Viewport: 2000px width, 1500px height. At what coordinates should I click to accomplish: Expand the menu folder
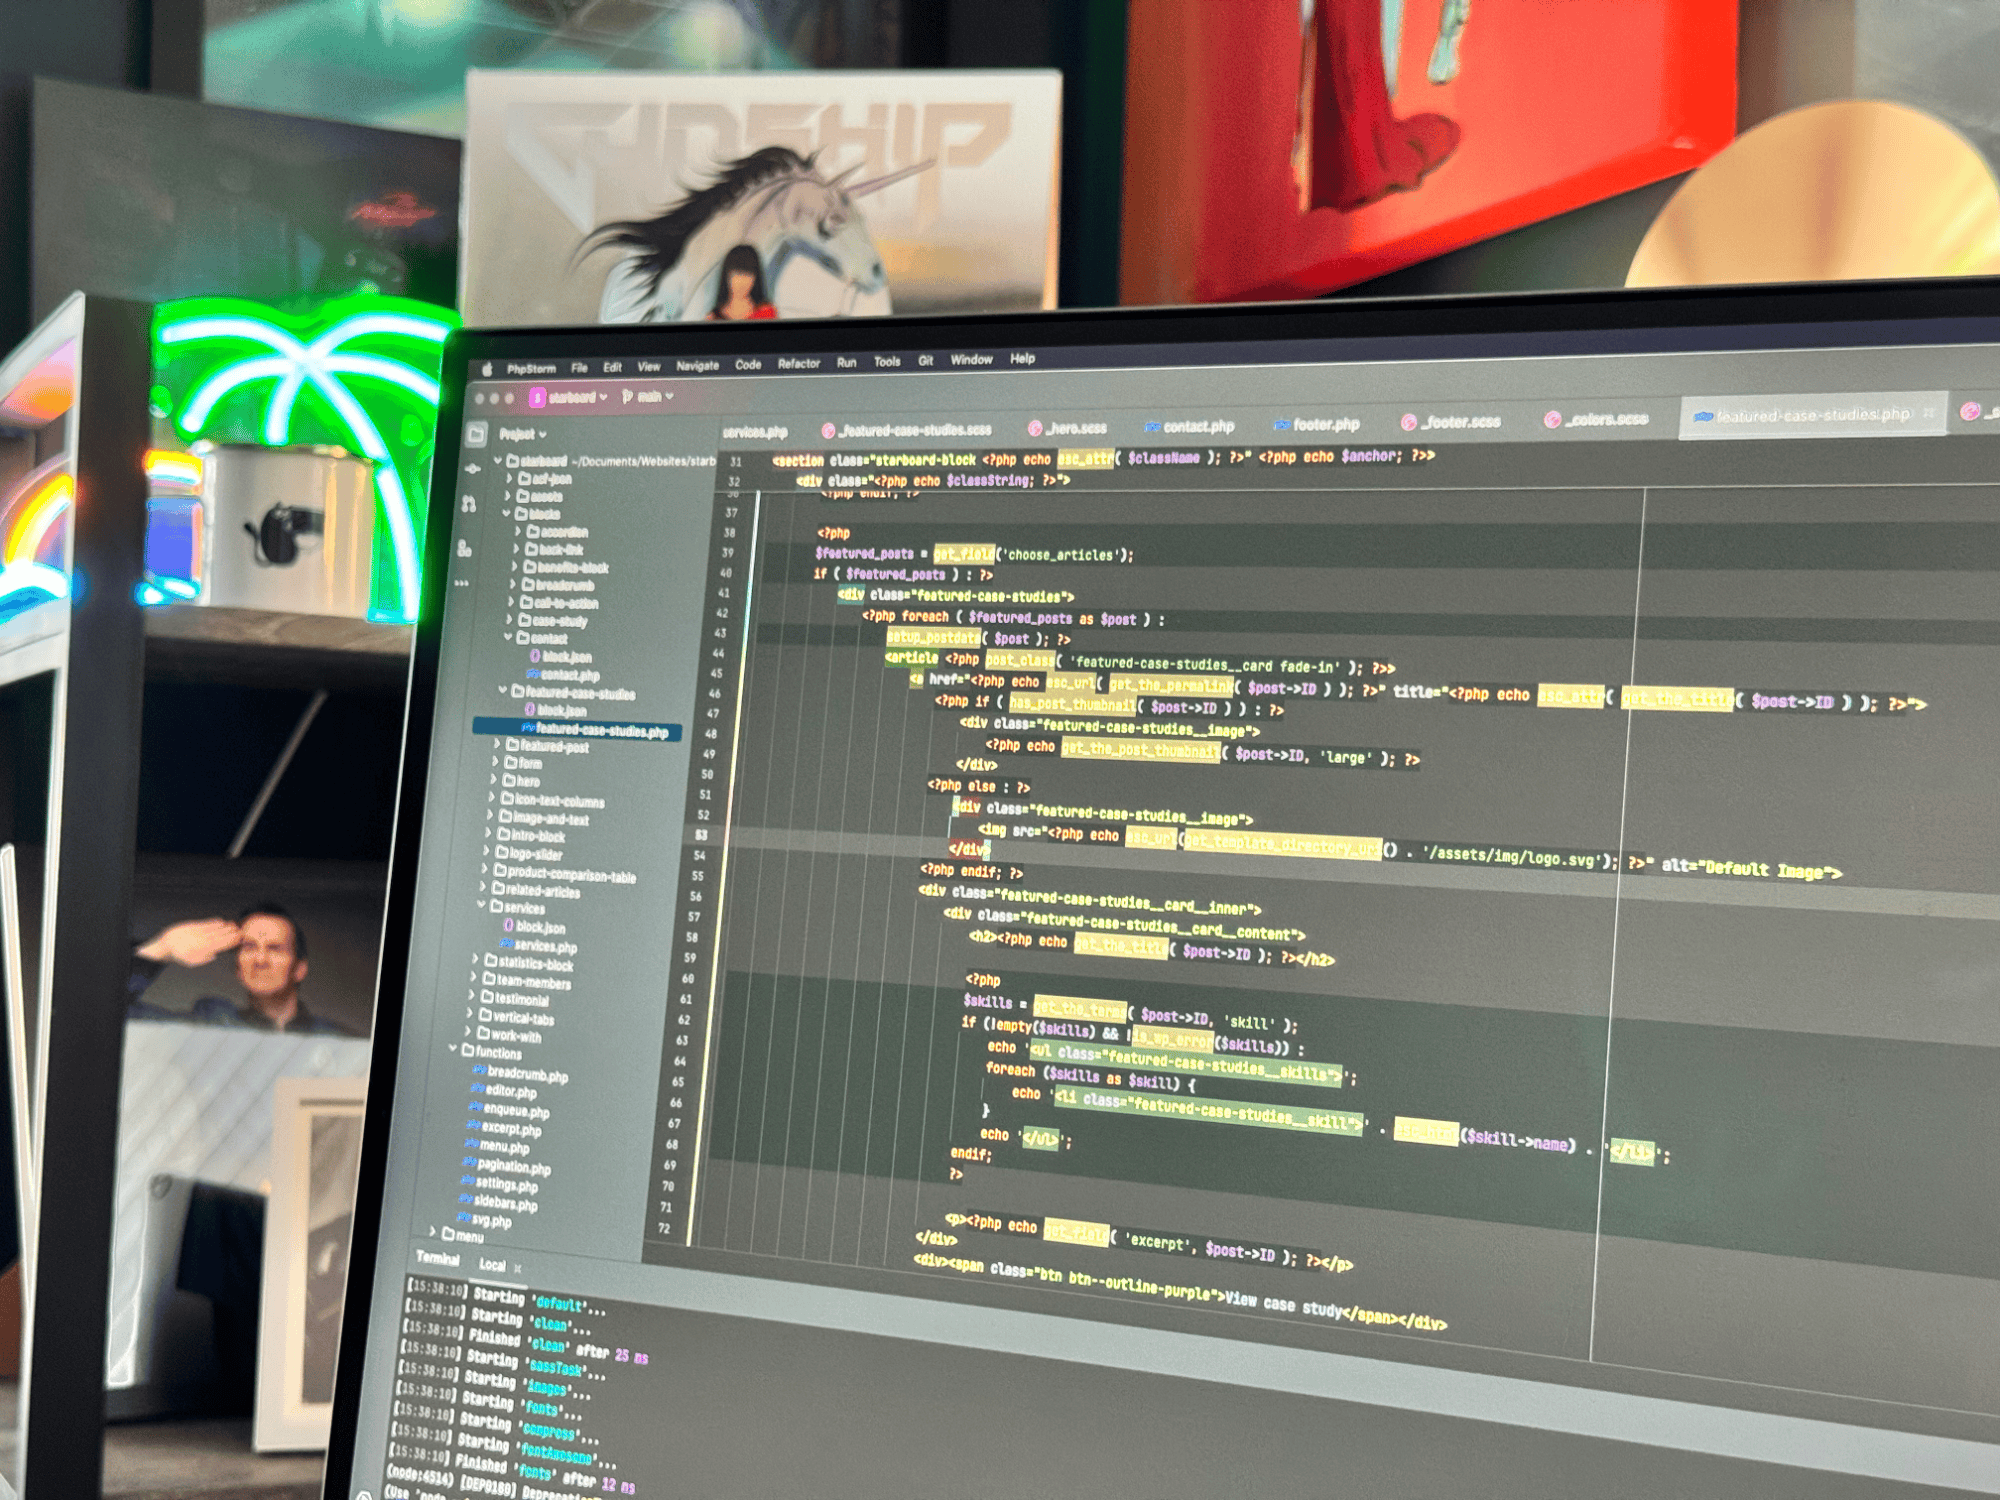[x=432, y=1233]
